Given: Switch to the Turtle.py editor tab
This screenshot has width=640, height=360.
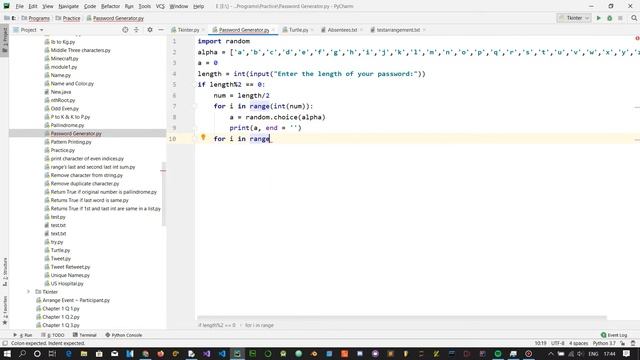Looking at the screenshot, I should point(298,30).
